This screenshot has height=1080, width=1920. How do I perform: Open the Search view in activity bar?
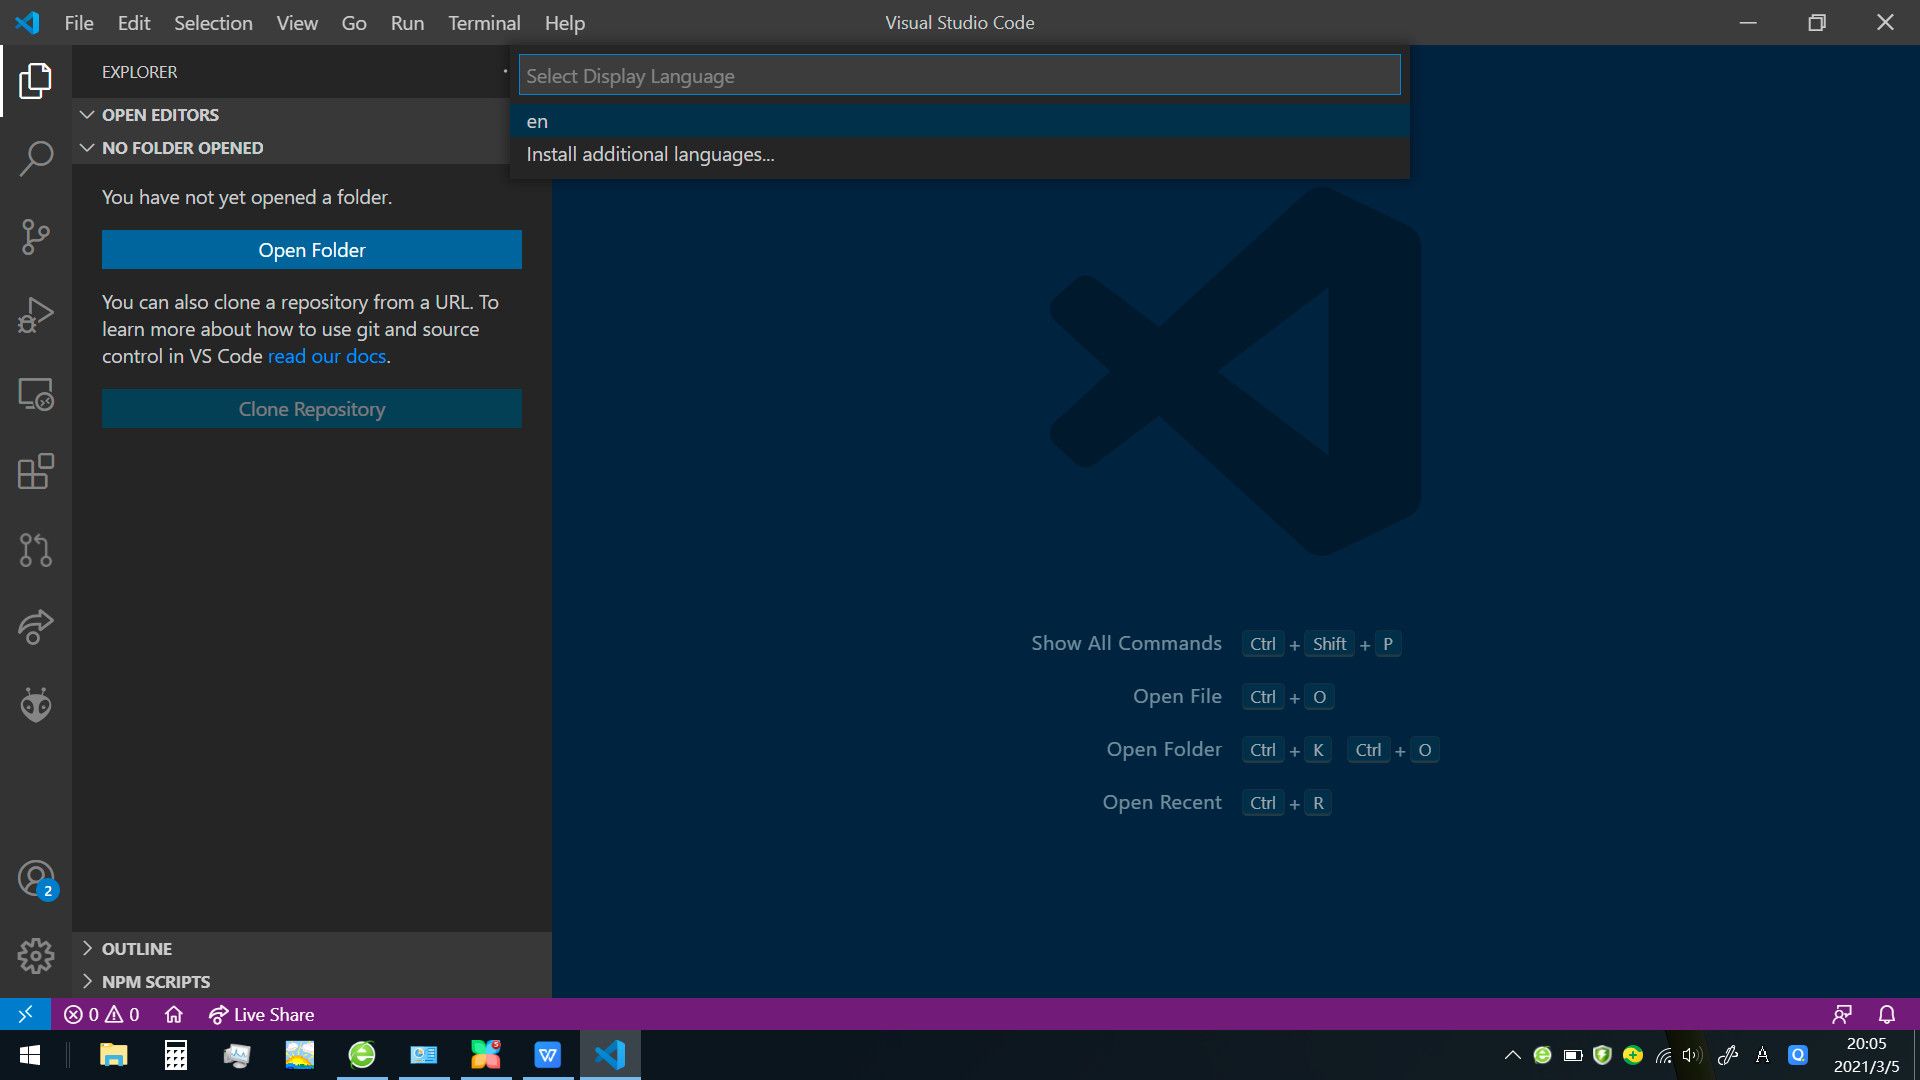36,158
